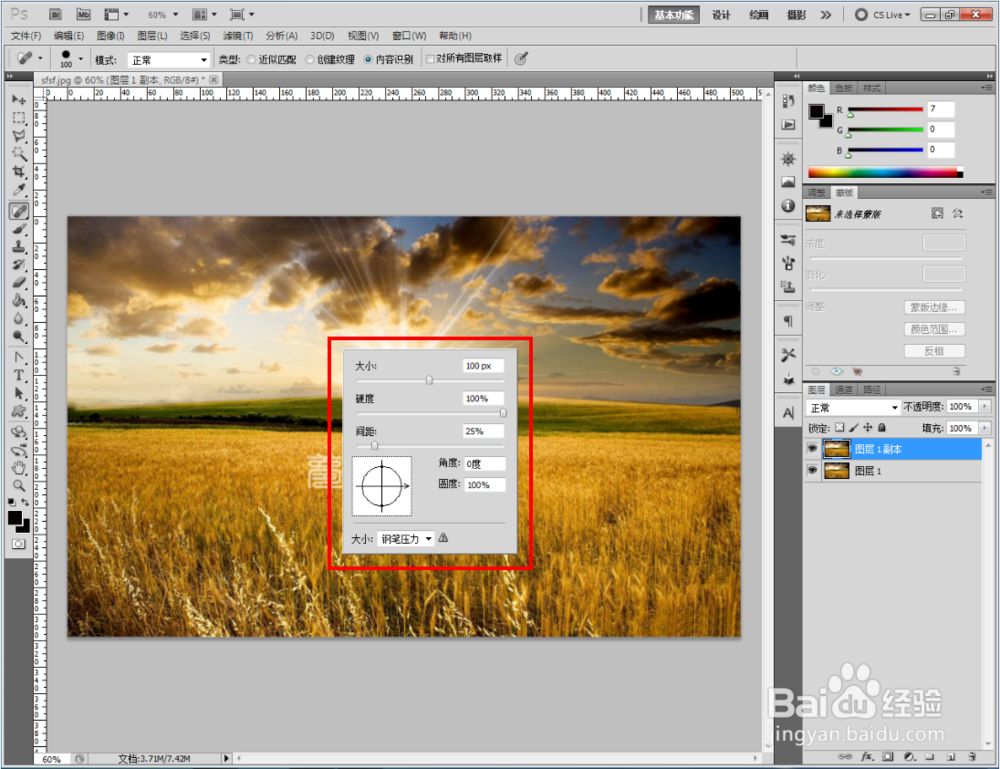Click the 蒙版边缘... button
Image resolution: width=1000 pixels, height=769 pixels.
(x=934, y=307)
